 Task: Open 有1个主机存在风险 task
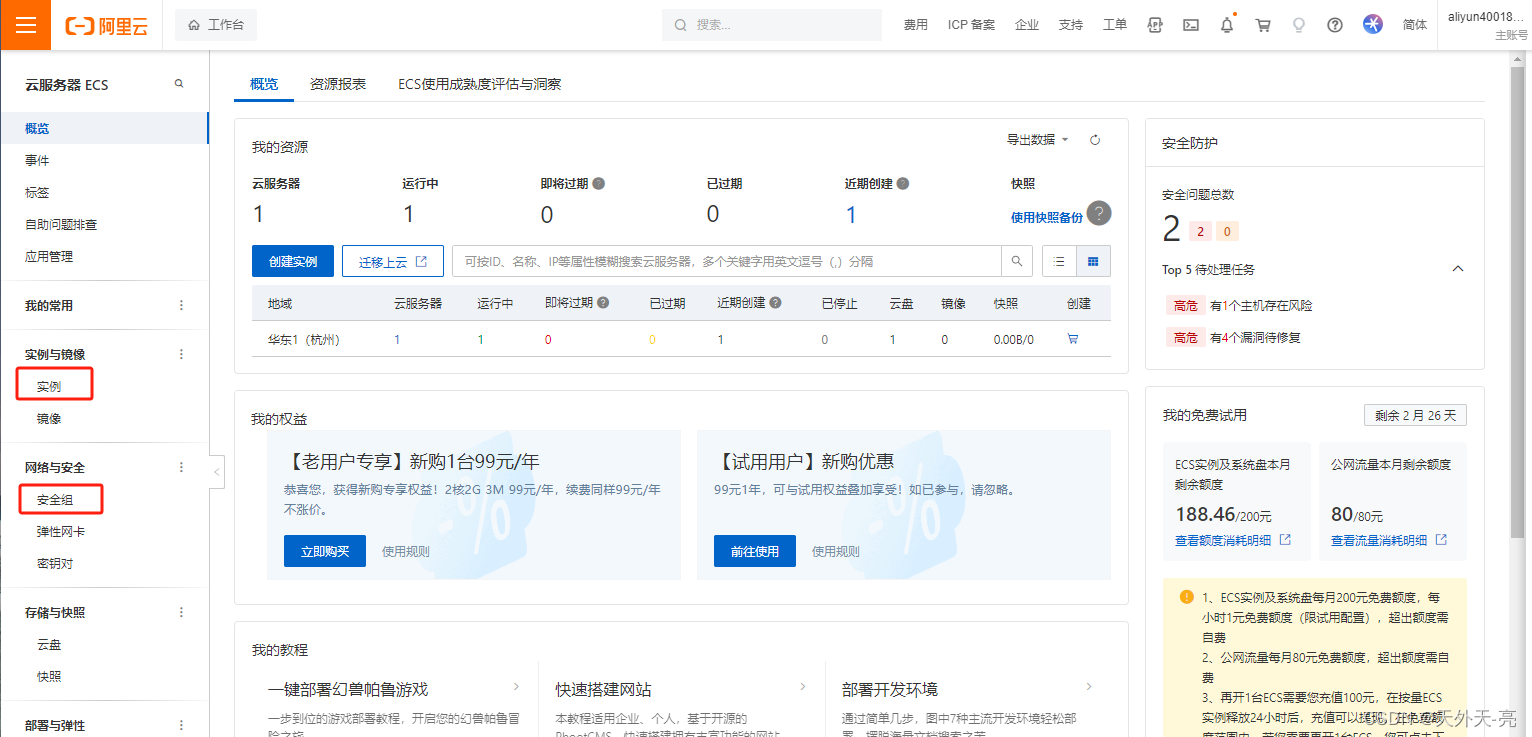click(x=1261, y=306)
